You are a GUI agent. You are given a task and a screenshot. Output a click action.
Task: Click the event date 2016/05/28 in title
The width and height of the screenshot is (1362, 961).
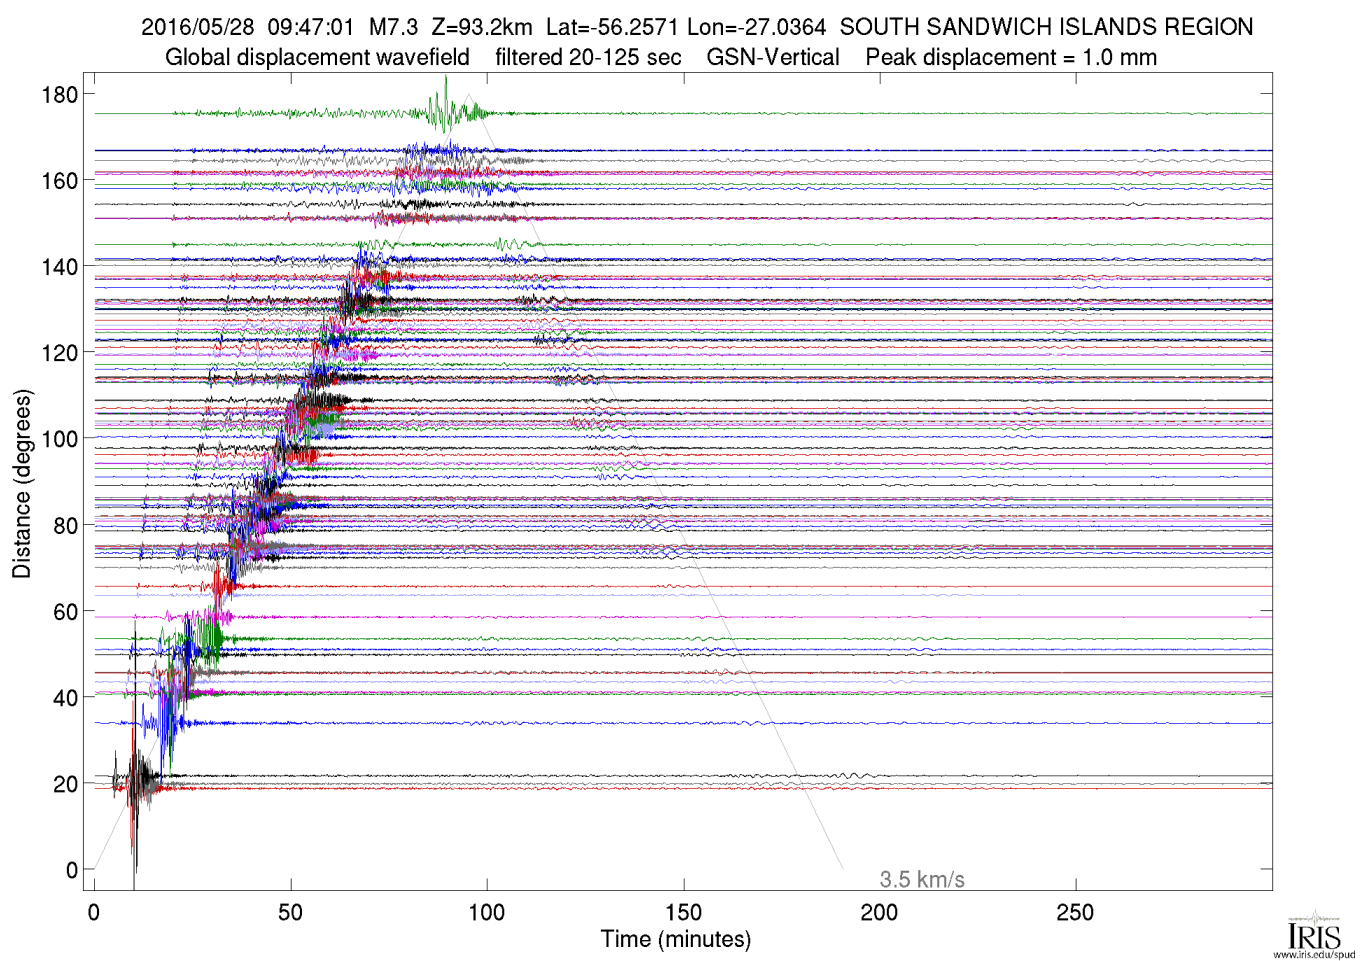(x=198, y=27)
